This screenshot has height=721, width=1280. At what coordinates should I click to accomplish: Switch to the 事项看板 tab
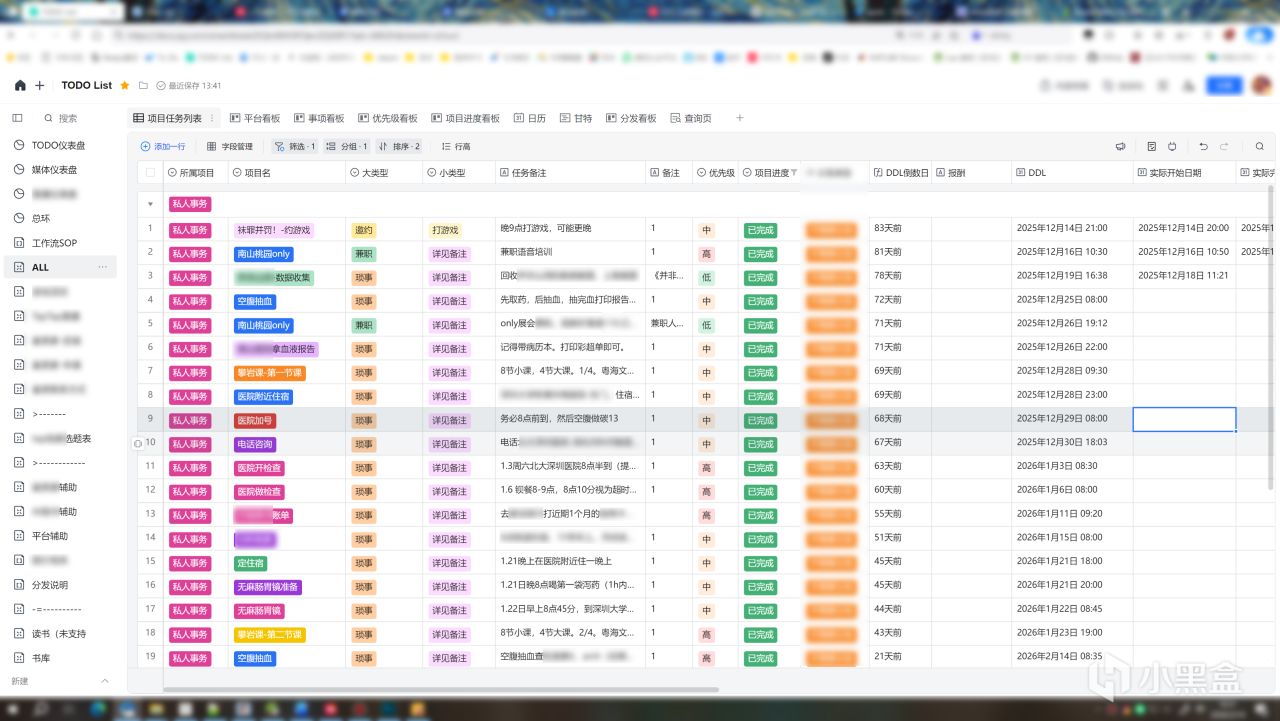pyautogui.click(x=319, y=118)
